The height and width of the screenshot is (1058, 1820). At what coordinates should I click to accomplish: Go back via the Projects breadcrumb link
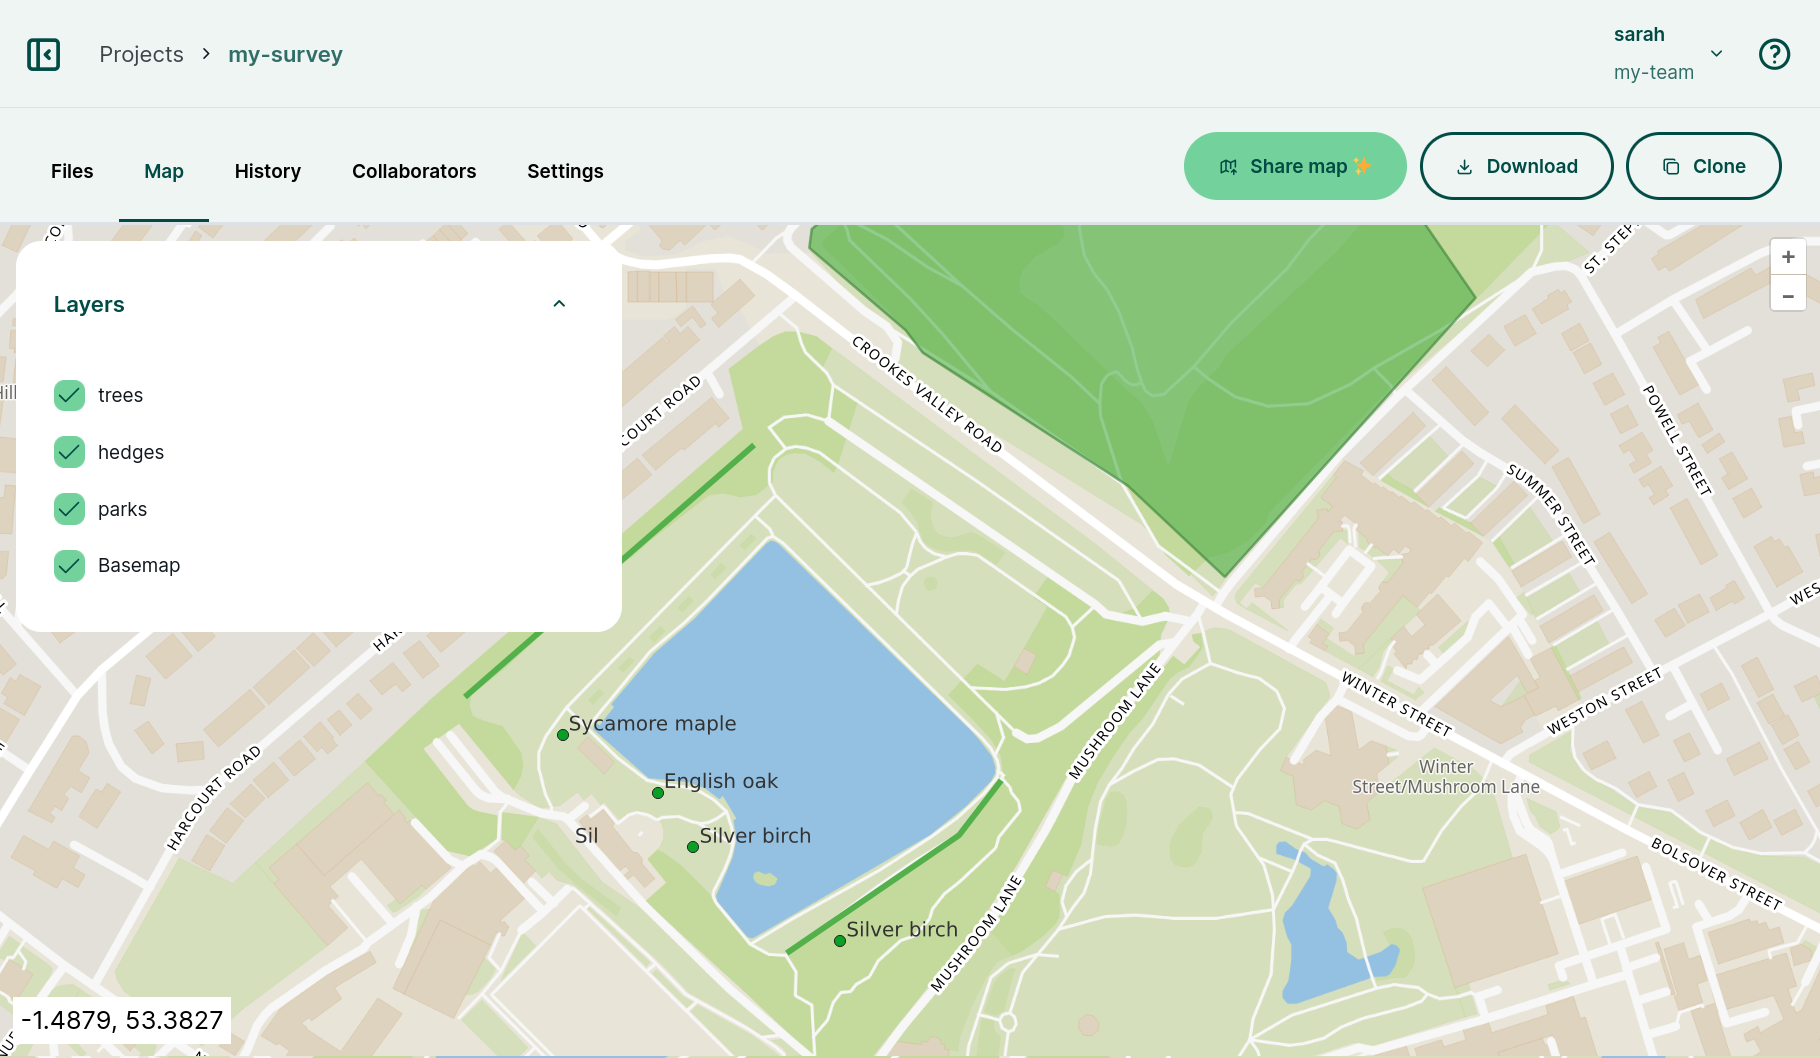click(x=141, y=54)
